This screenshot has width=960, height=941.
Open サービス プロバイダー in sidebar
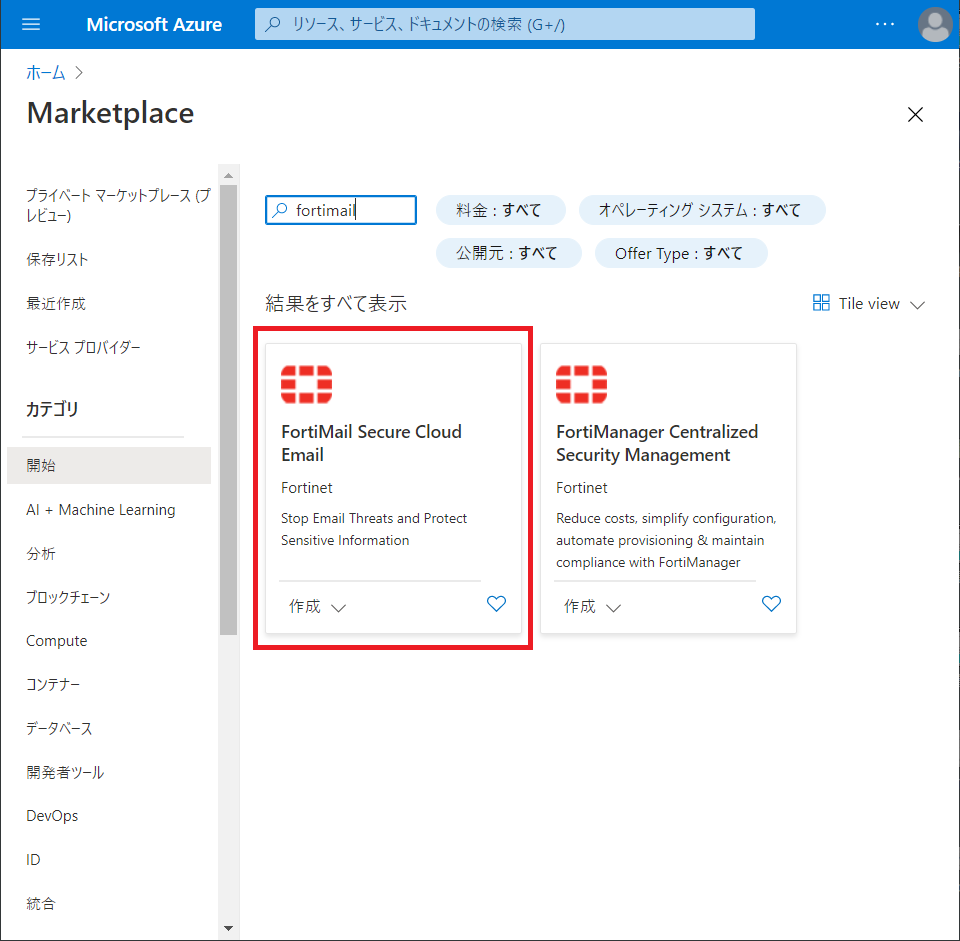click(83, 347)
